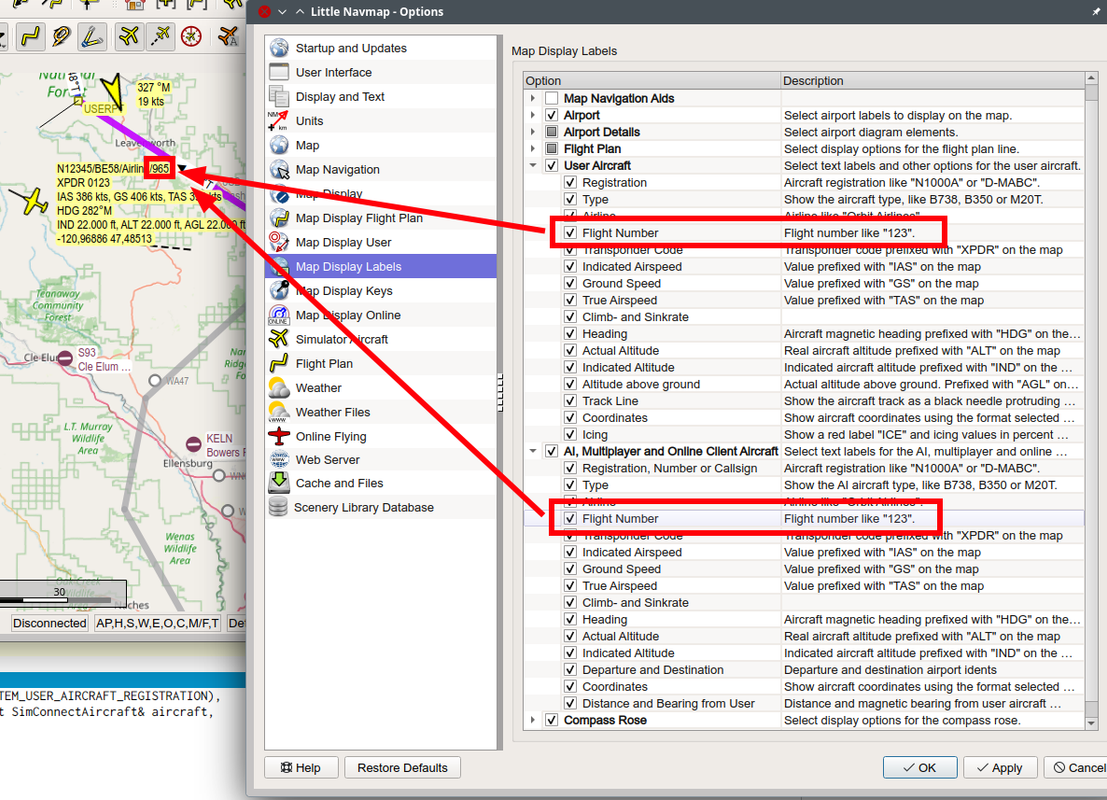Click the Restore Defaults button

point(402,768)
